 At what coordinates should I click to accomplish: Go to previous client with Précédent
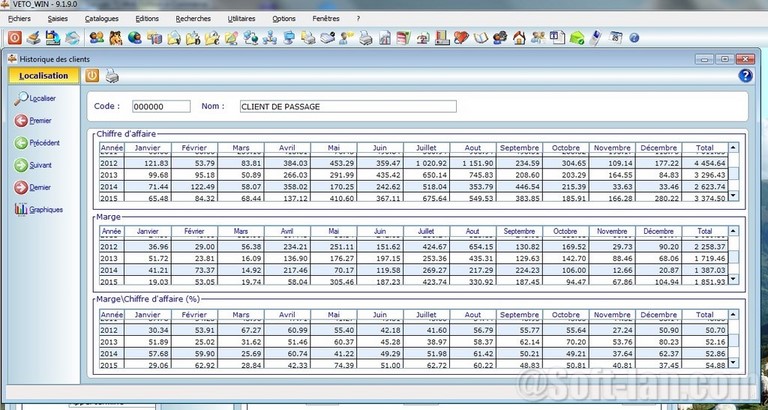point(21,143)
